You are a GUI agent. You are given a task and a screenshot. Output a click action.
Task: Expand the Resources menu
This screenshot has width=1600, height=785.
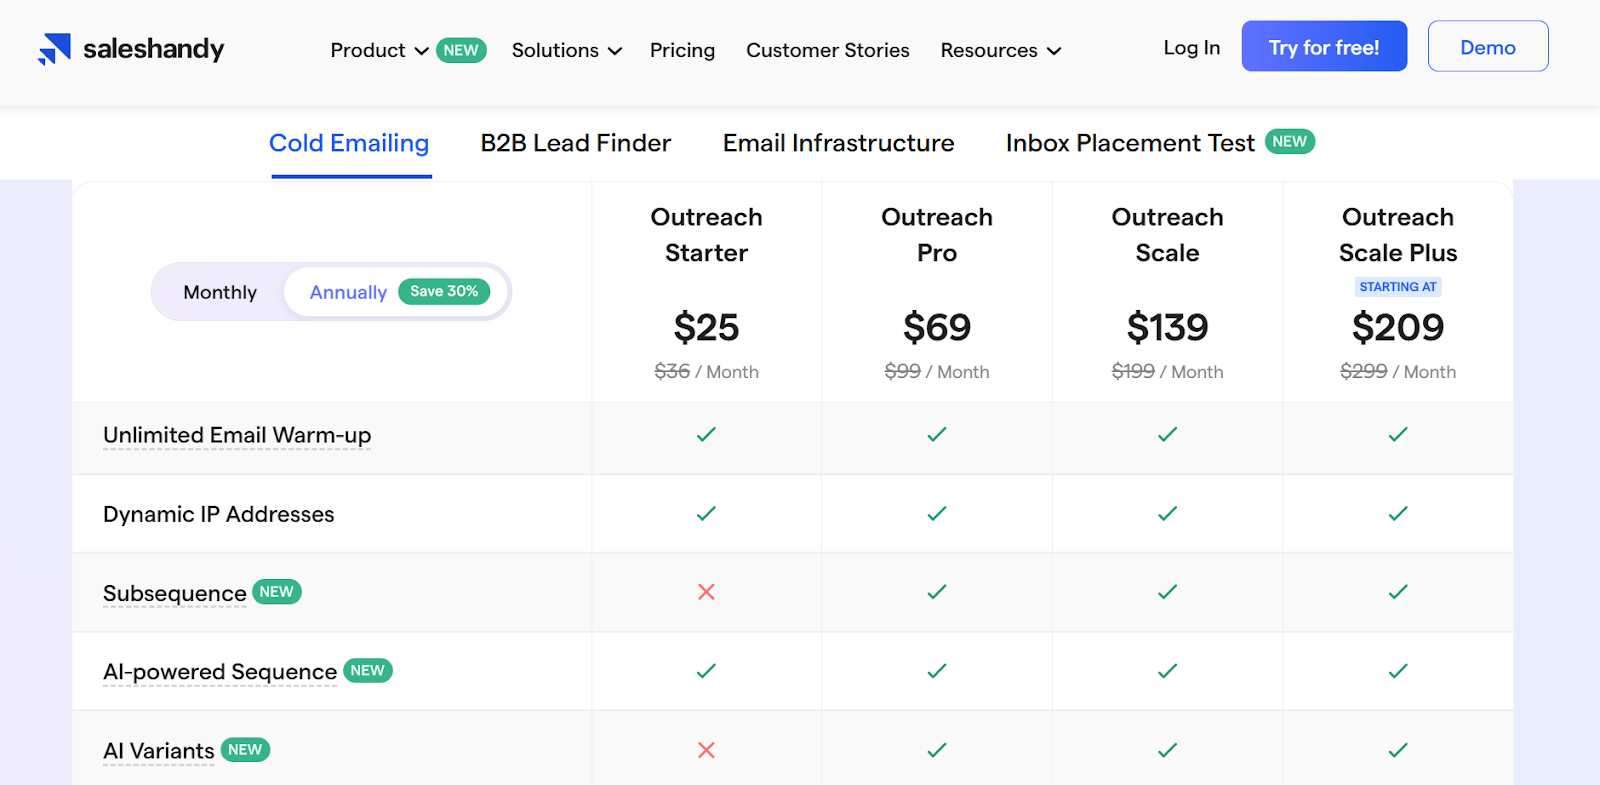point(1000,50)
